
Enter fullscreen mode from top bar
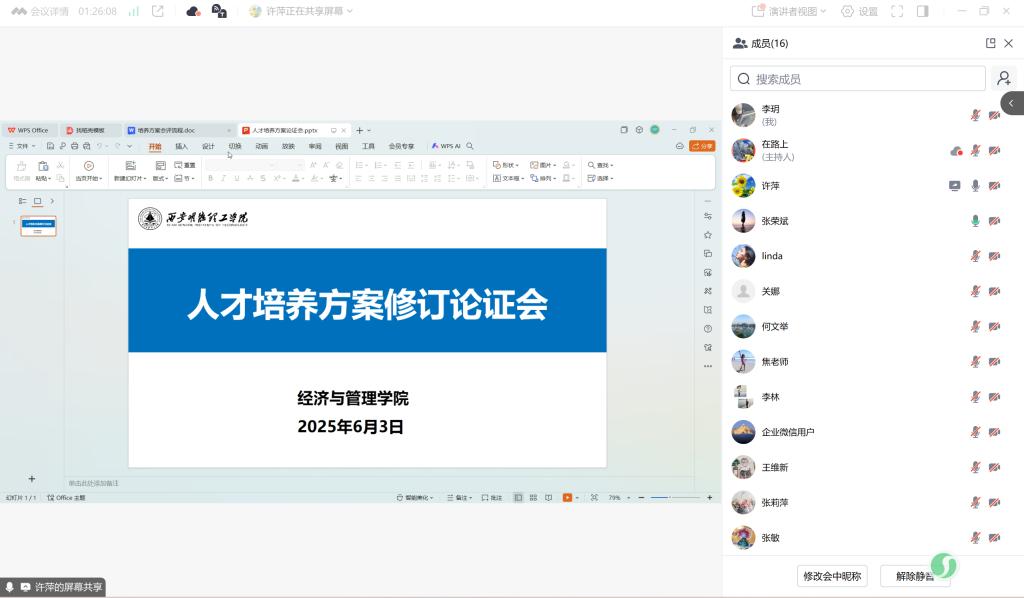[x=897, y=11]
